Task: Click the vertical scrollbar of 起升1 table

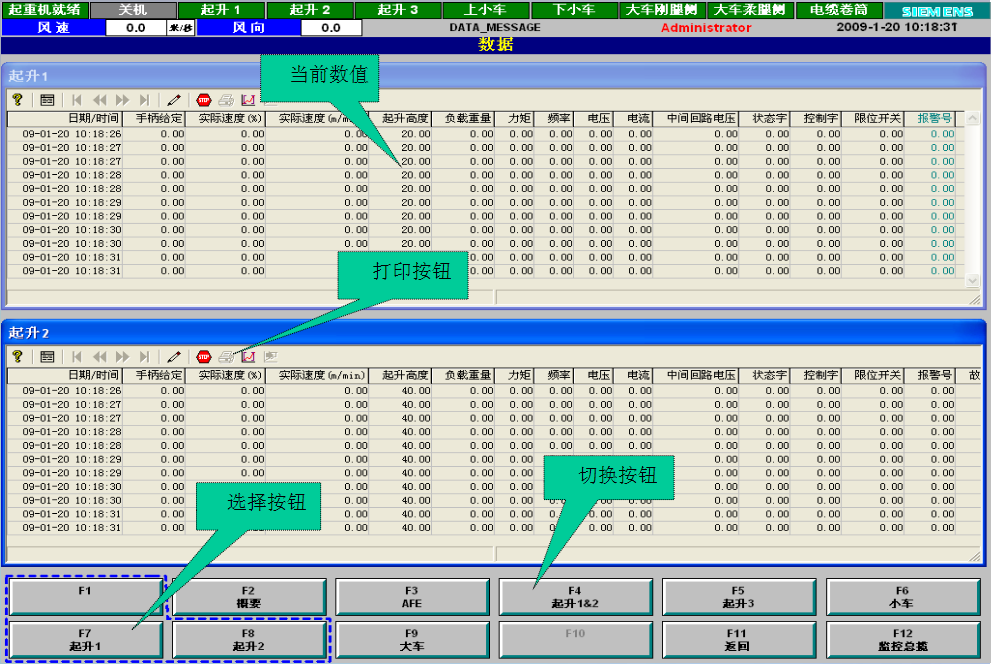Action: click(x=973, y=200)
